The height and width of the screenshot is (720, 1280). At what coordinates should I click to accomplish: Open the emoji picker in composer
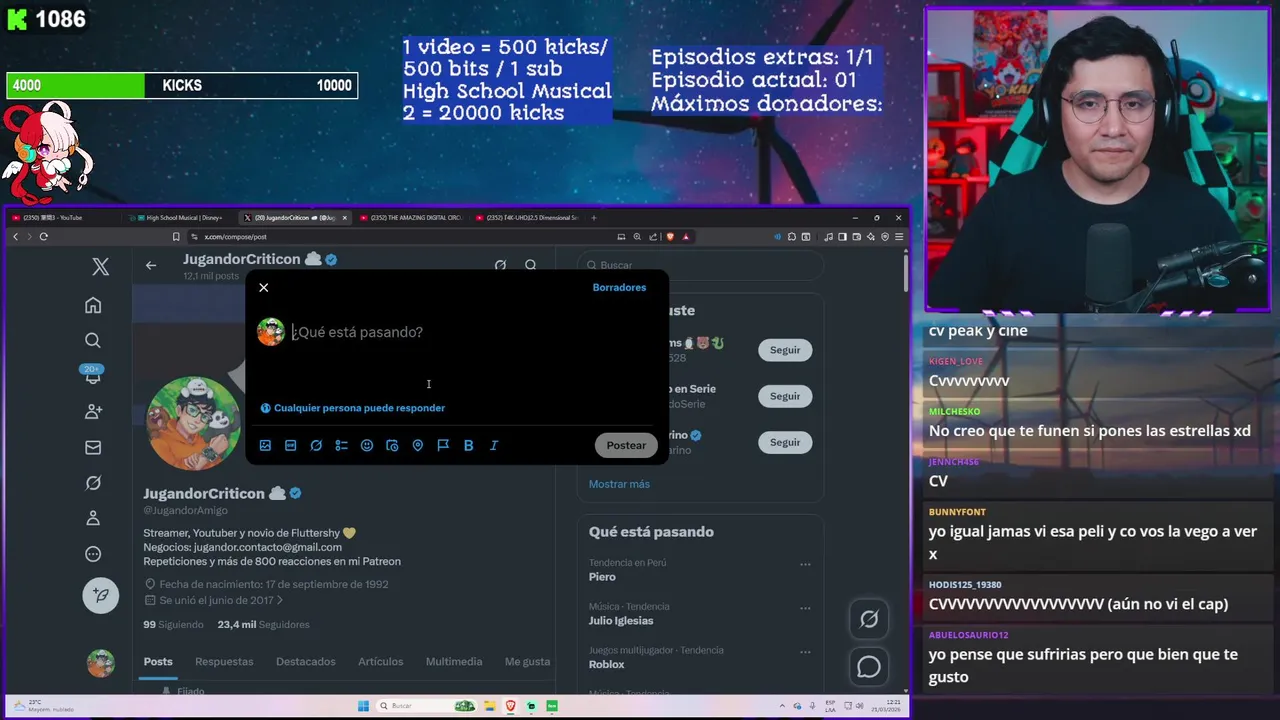367,445
